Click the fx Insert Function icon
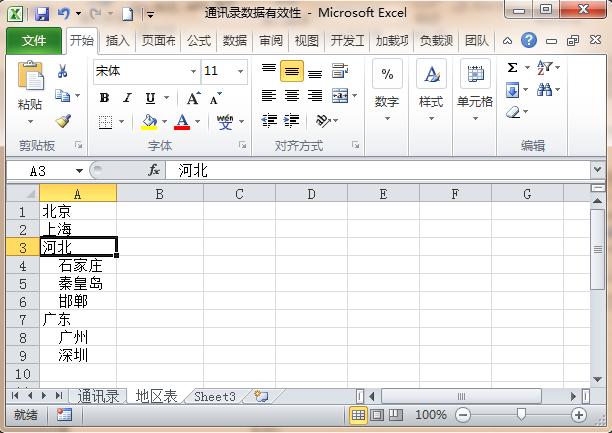This screenshot has width=612, height=433. click(x=154, y=170)
